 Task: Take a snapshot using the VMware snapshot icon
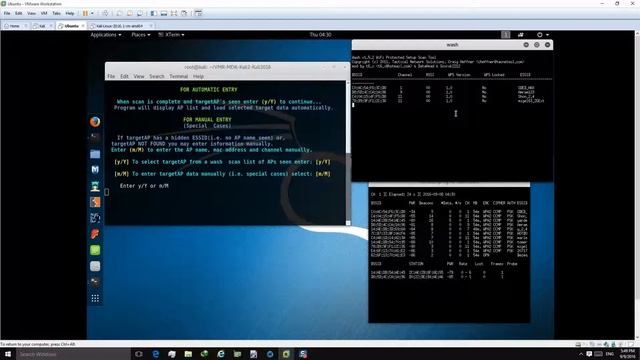tap(120, 13)
